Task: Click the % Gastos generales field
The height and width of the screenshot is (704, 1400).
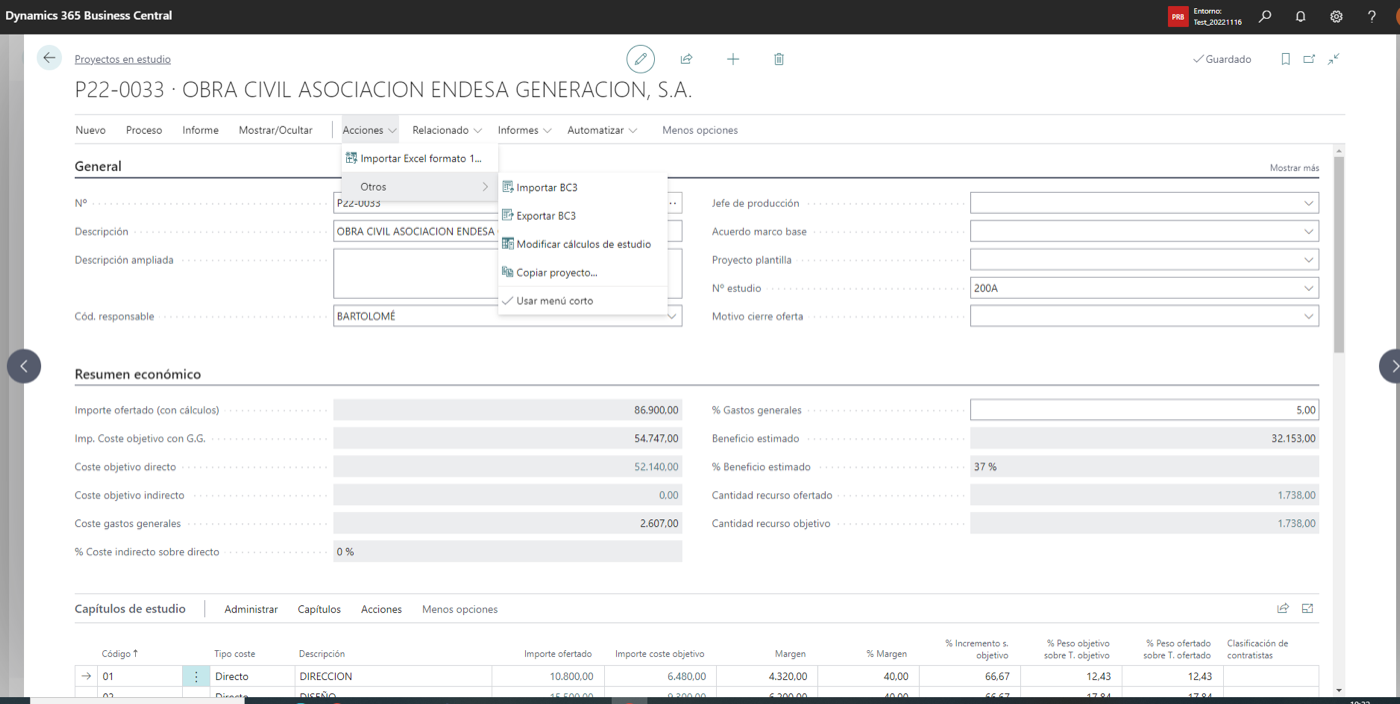Action: (x=1144, y=410)
